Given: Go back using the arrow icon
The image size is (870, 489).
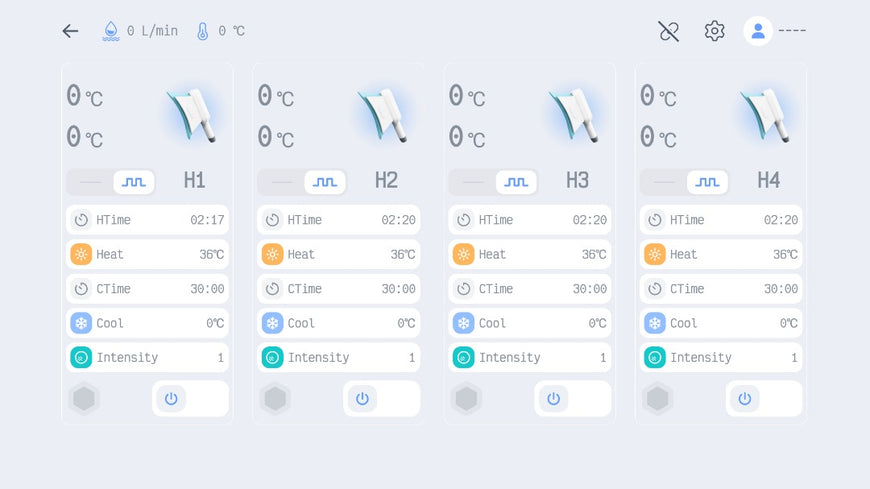Looking at the screenshot, I should pos(70,31).
